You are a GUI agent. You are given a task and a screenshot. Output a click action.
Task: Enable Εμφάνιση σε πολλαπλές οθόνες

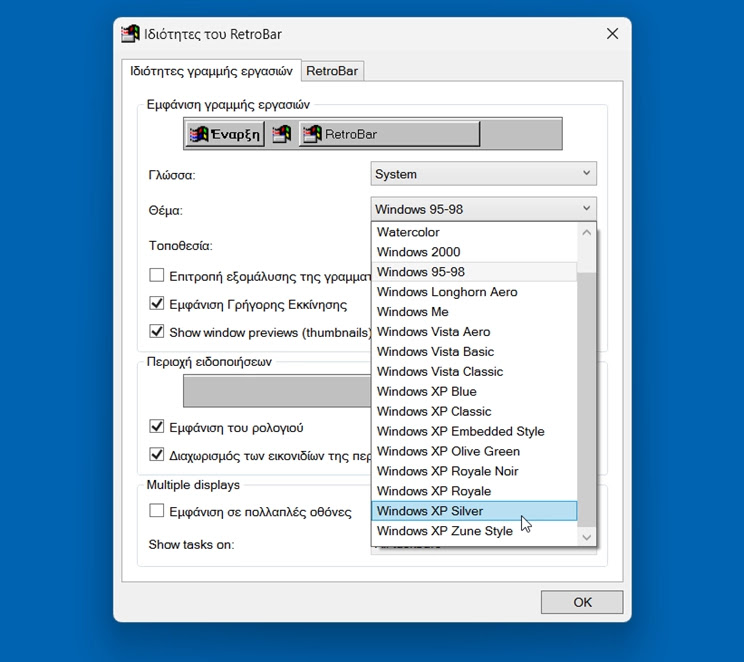click(157, 511)
